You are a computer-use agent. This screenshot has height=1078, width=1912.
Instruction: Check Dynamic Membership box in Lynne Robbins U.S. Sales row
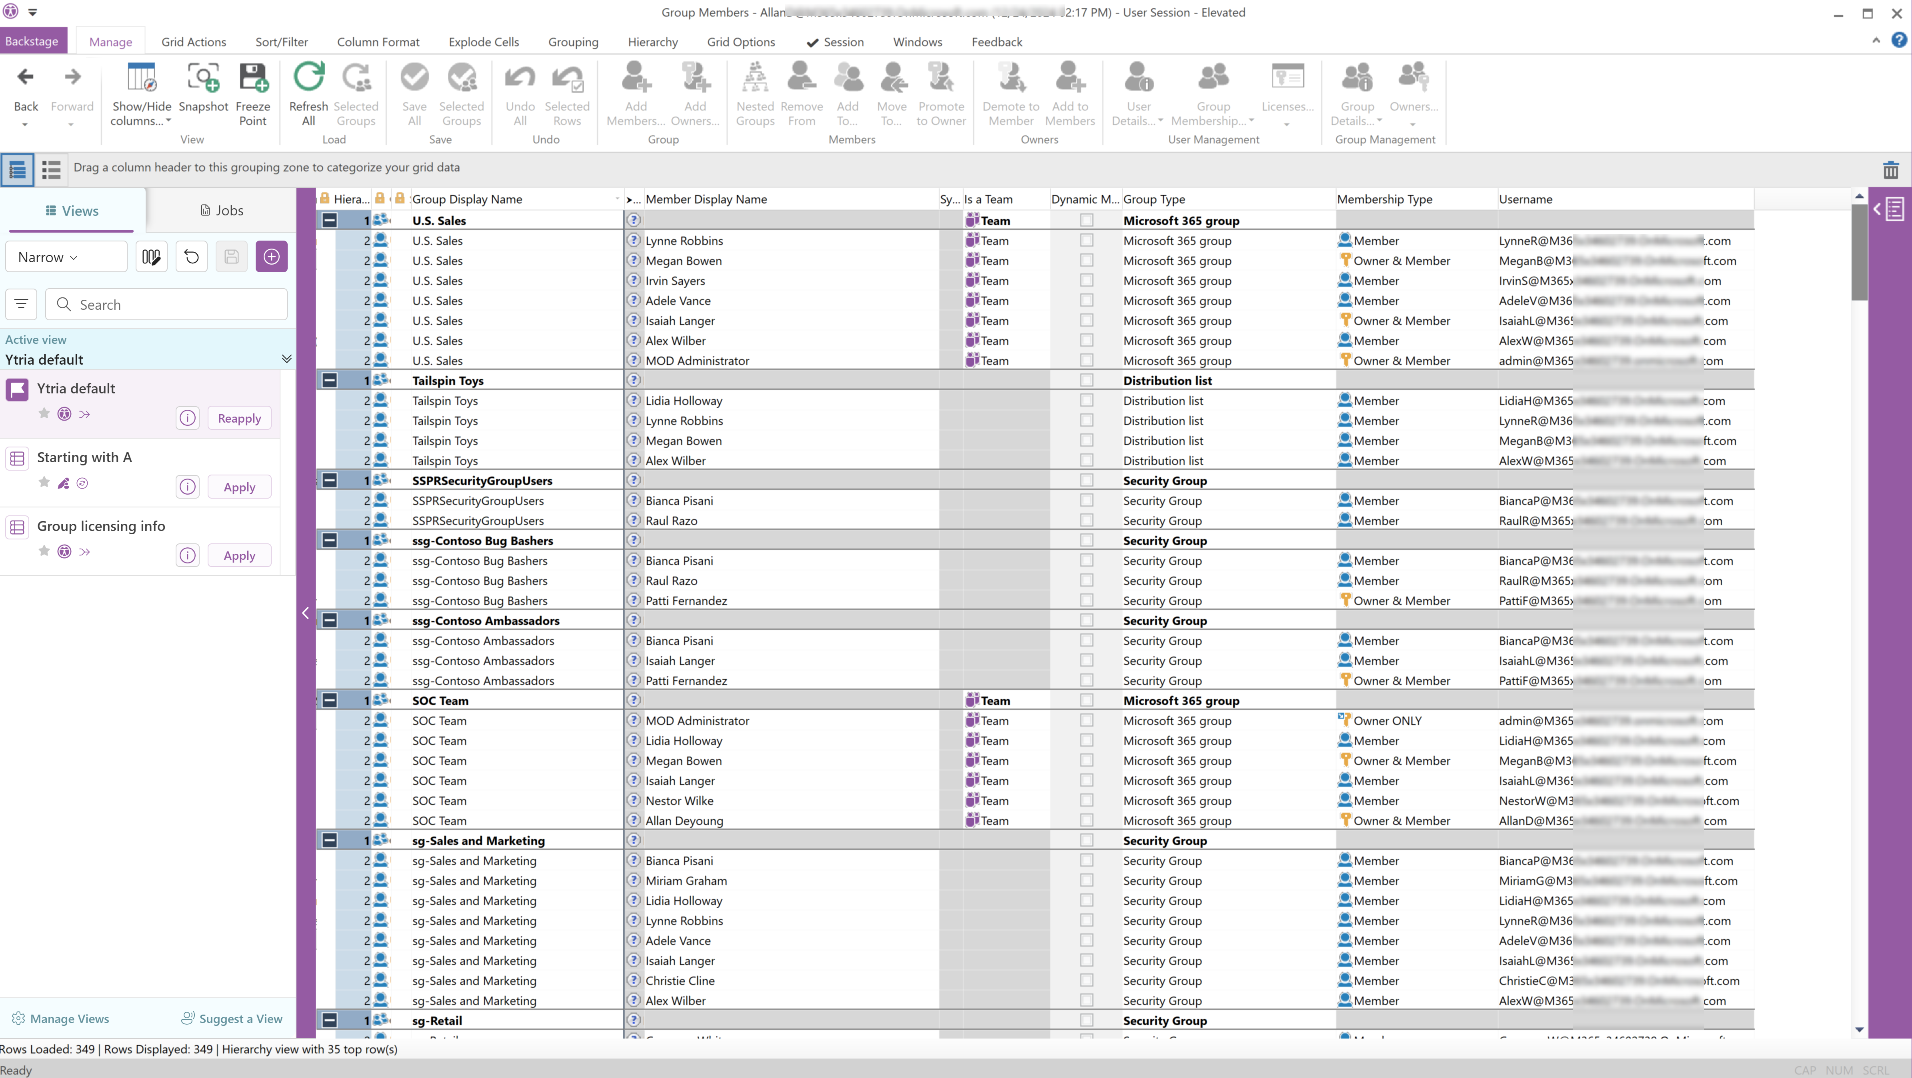tap(1086, 241)
